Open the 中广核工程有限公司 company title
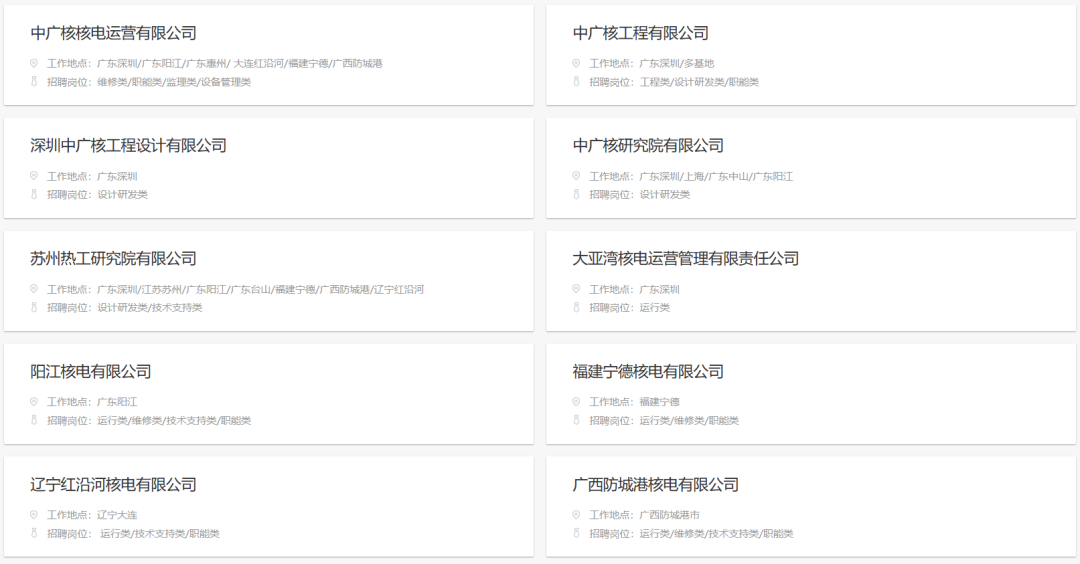 pos(641,33)
